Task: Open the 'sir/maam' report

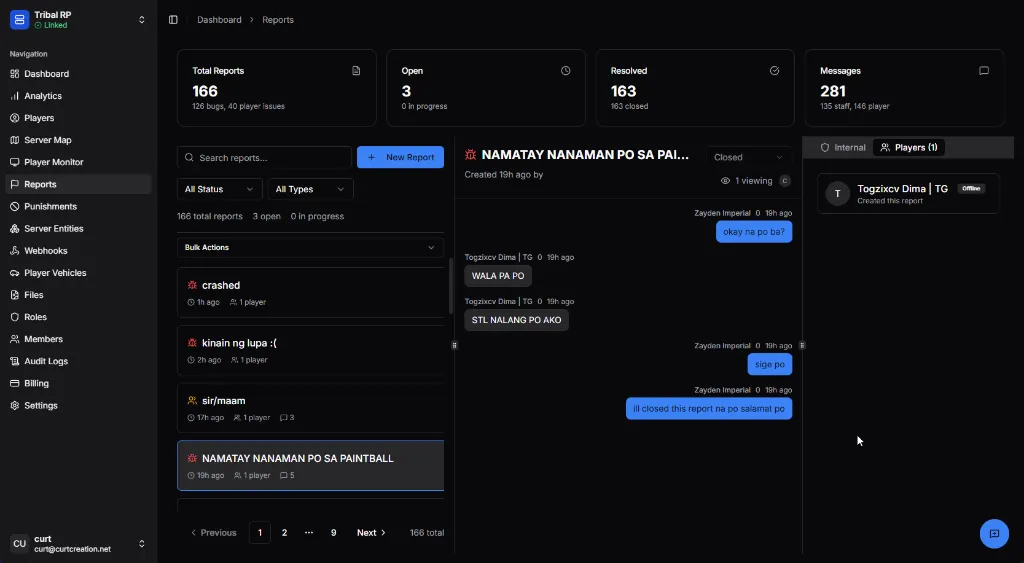Action: [310, 408]
